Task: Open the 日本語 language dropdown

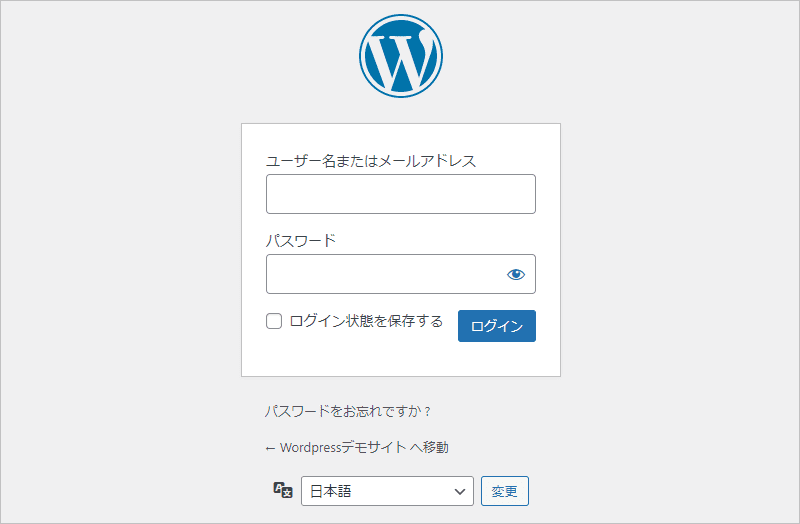Action: (x=387, y=491)
